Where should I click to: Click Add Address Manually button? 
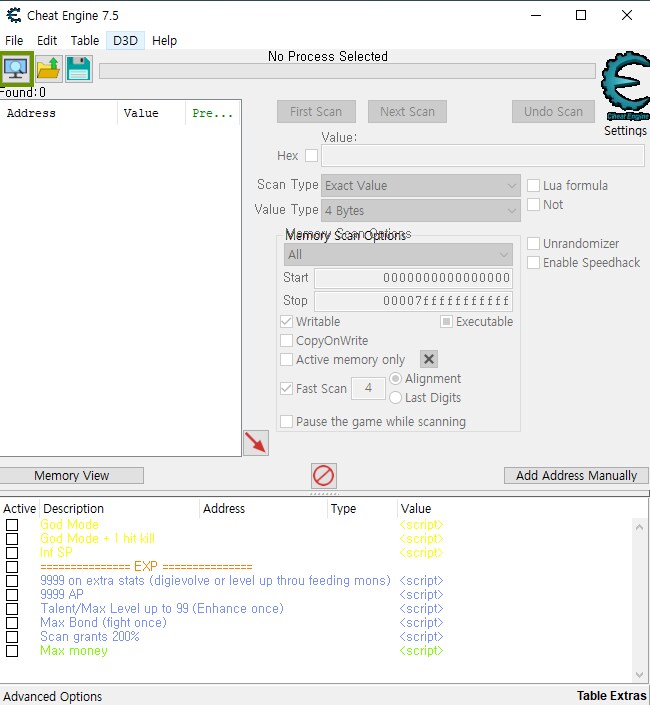(x=576, y=476)
